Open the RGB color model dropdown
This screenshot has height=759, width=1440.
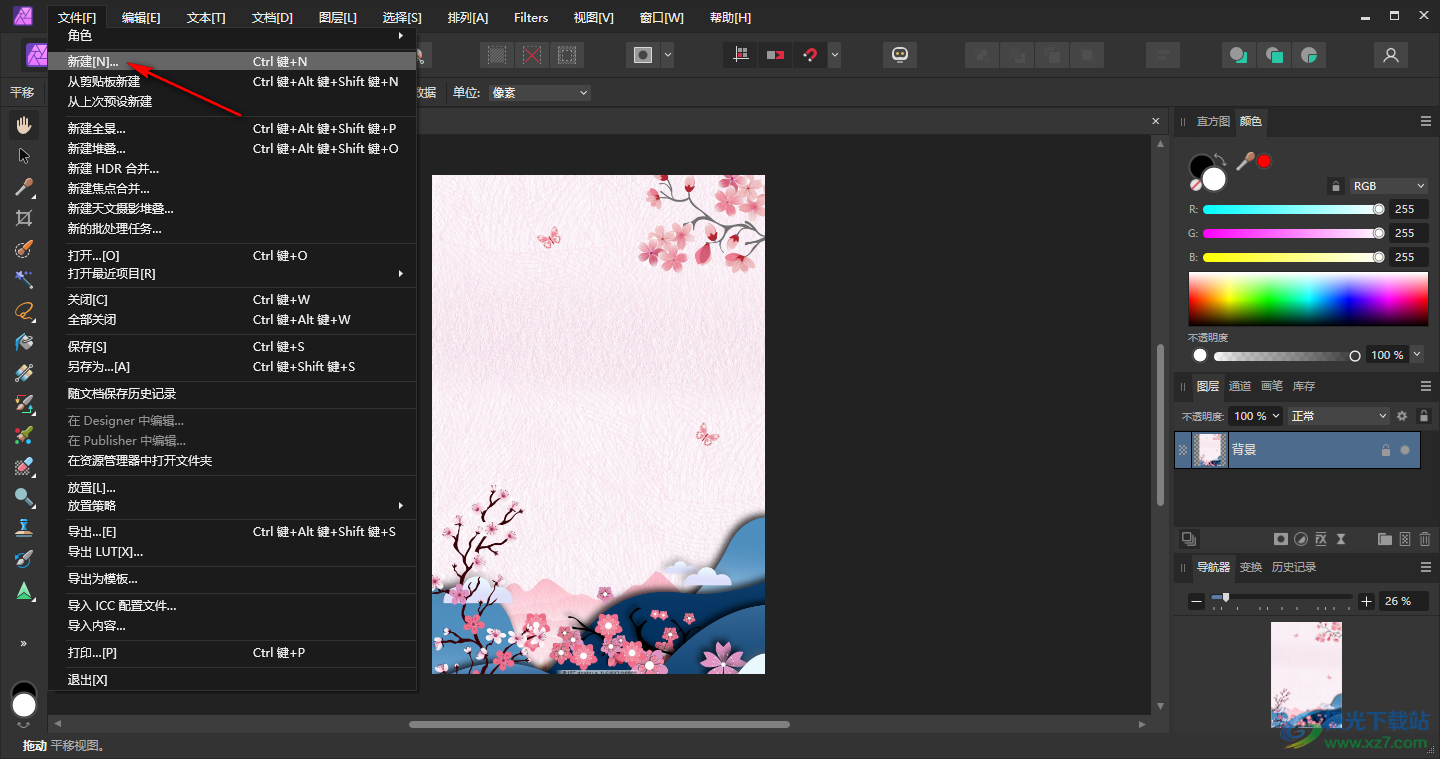pyautogui.click(x=1388, y=186)
